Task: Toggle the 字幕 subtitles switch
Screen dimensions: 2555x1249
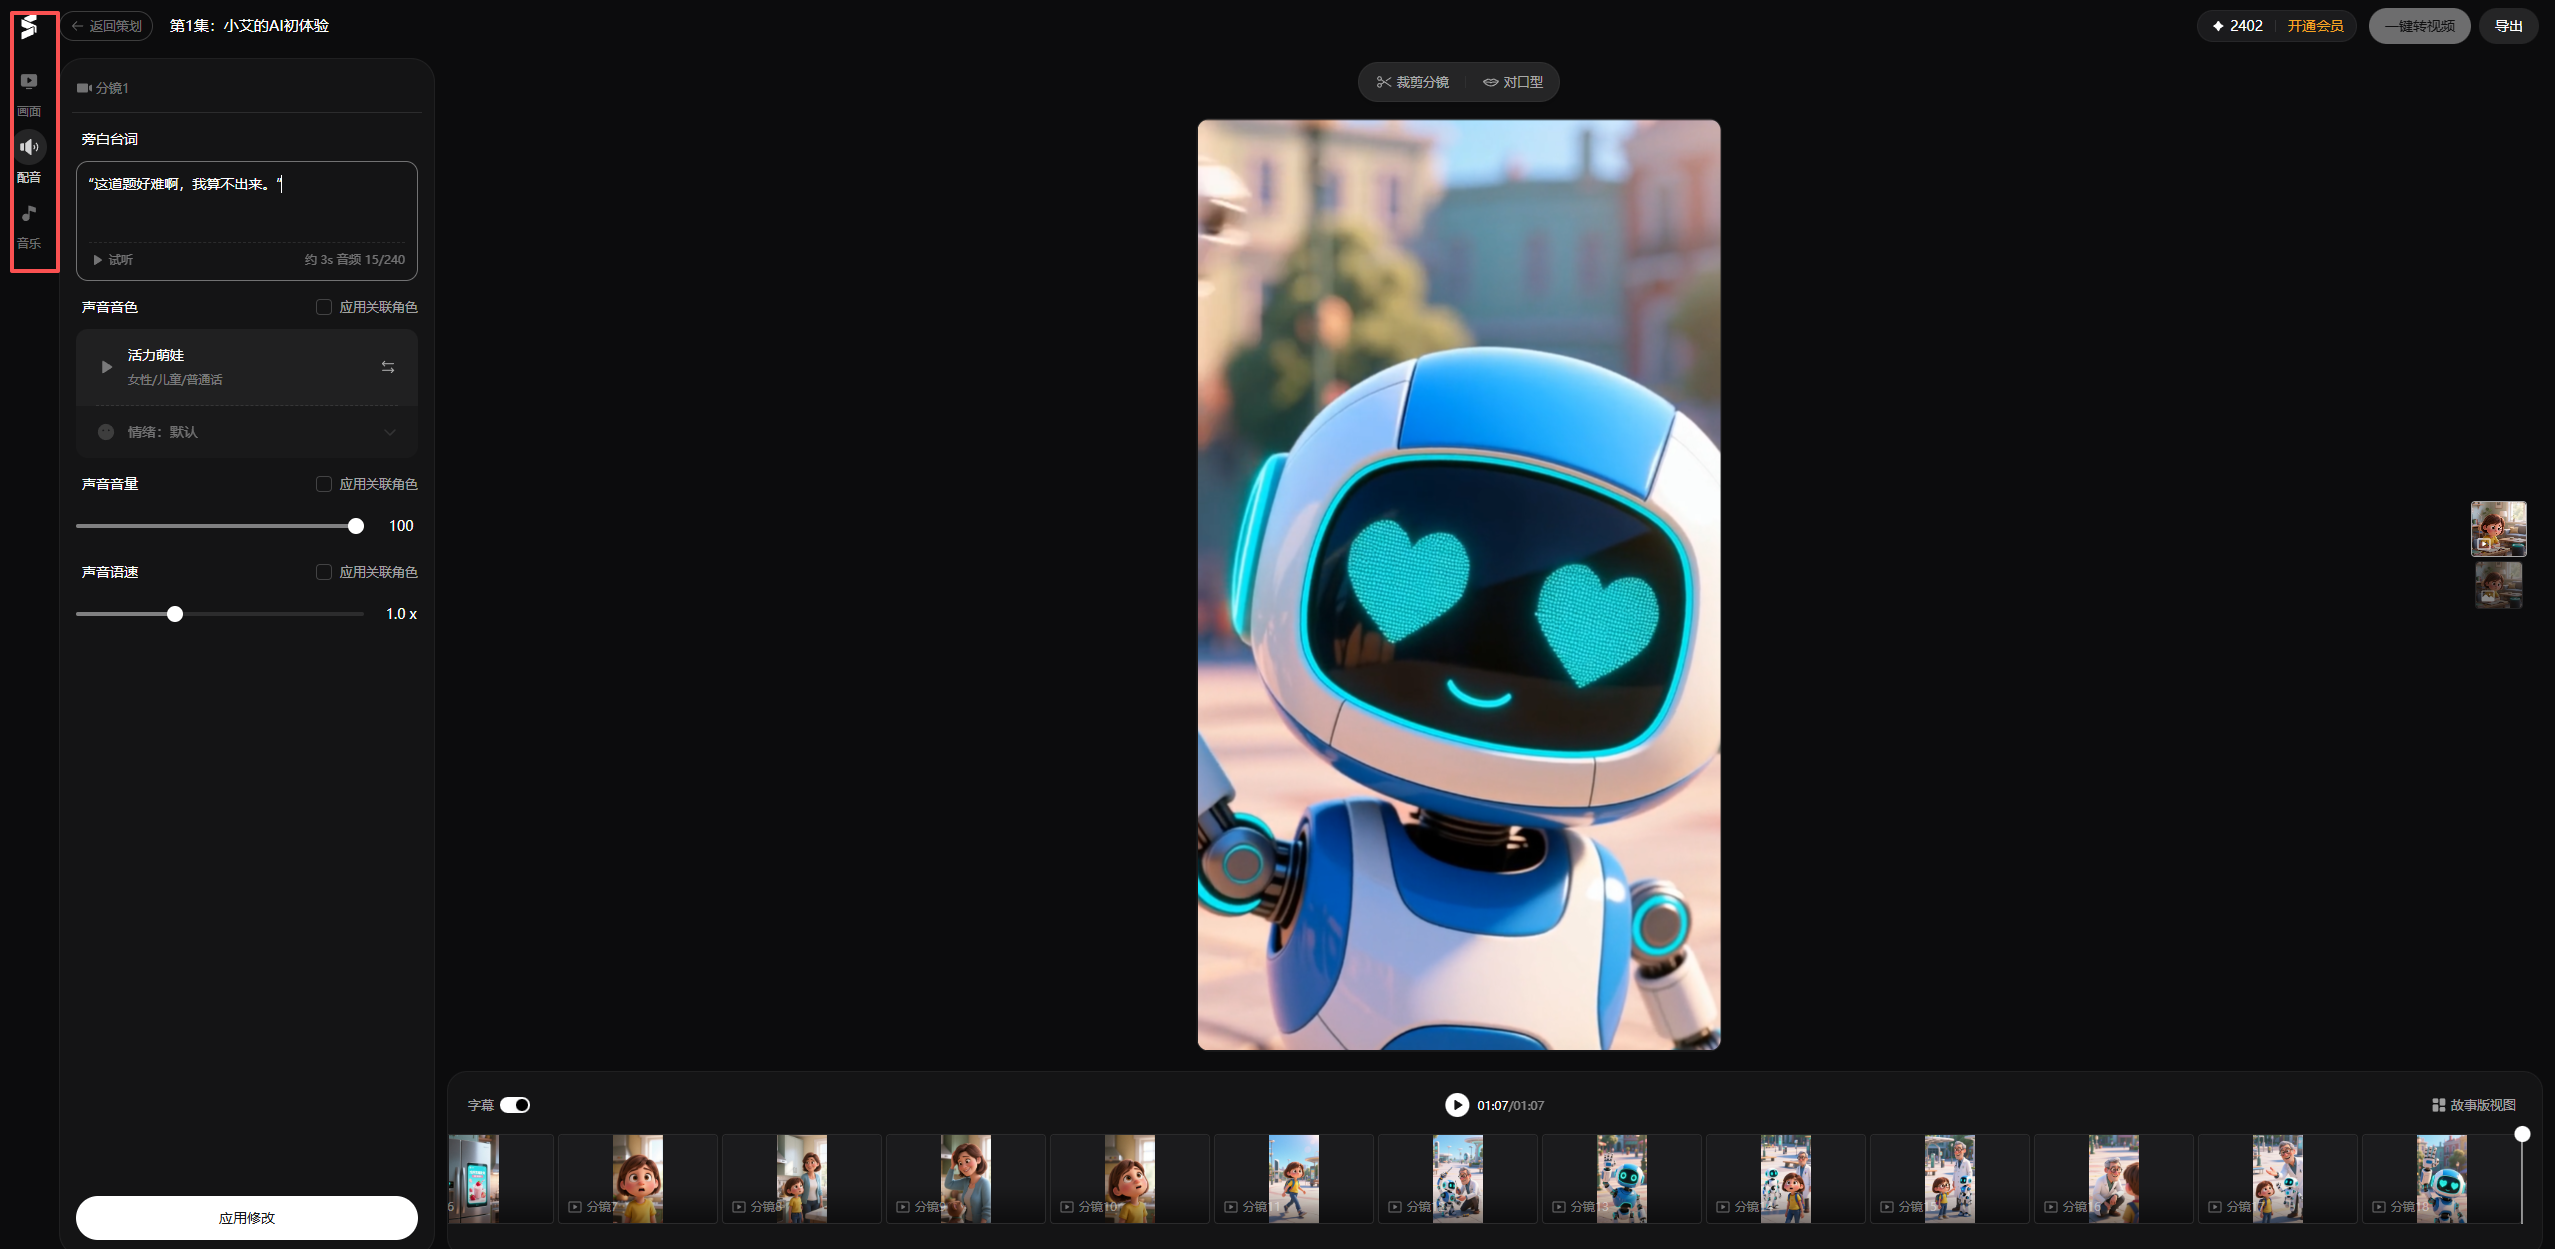Action: click(x=515, y=1105)
